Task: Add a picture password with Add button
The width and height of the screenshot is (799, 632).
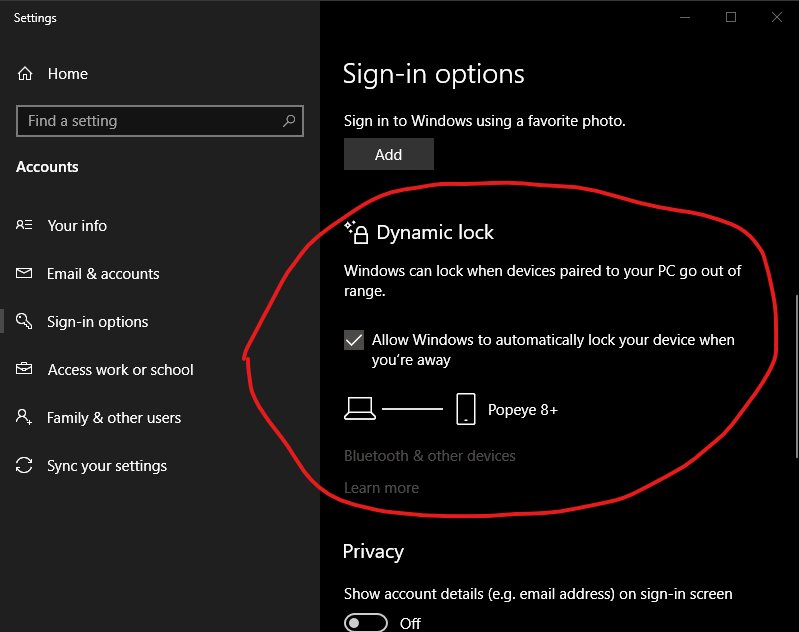Action: tap(389, 154)
